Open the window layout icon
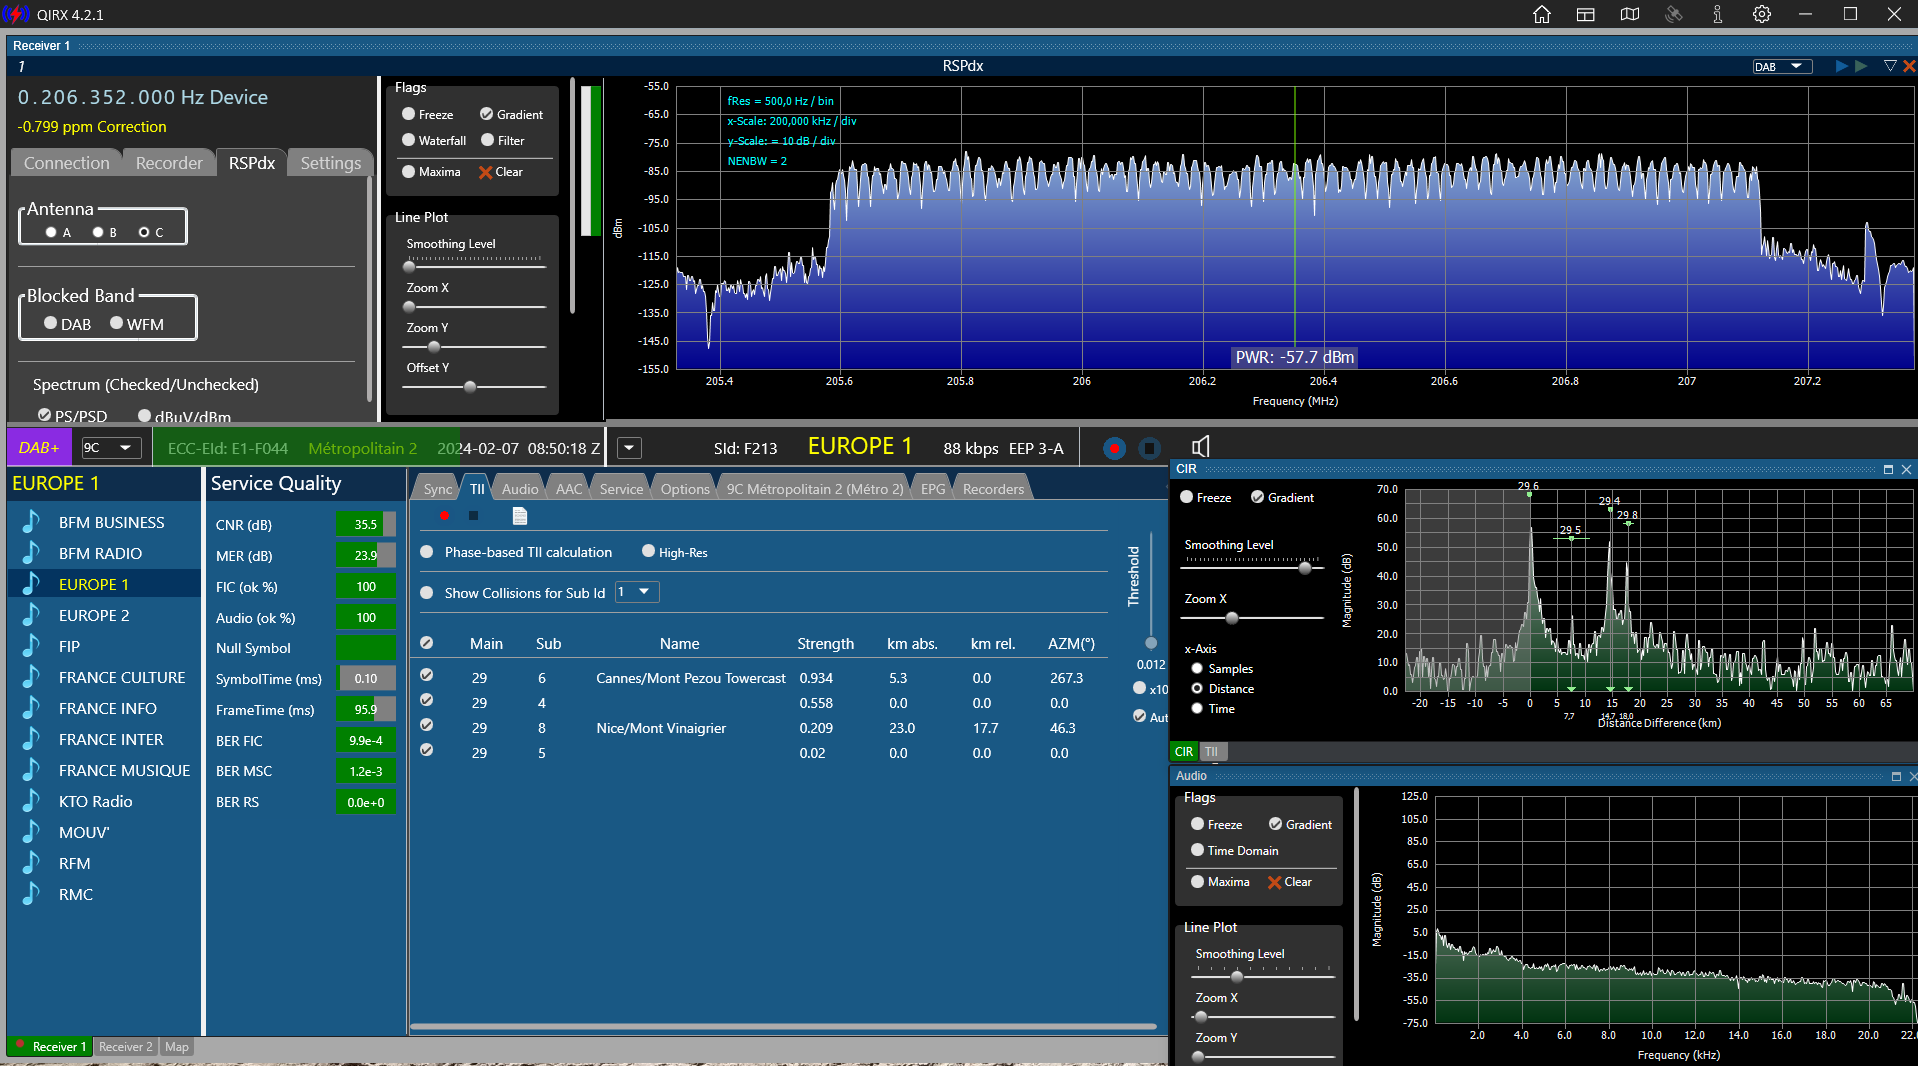 pyautogui.click(x=1585, y=14)
